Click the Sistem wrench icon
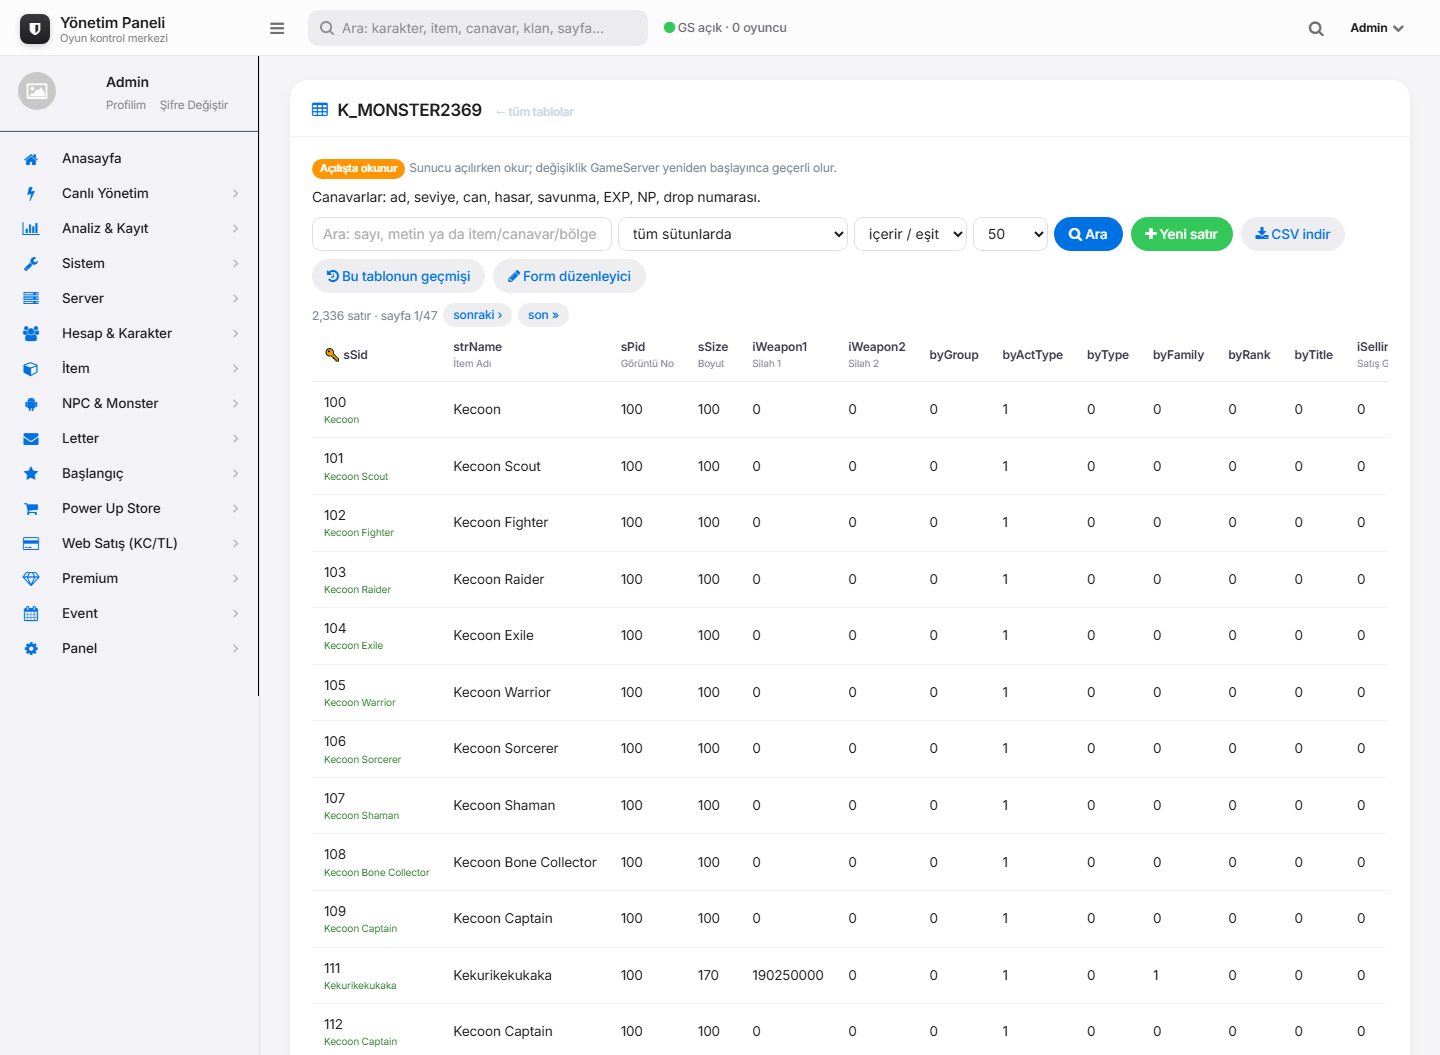Image resolution: width=1440 pixels, height=1055 pixels. click(x=31, y=264)
